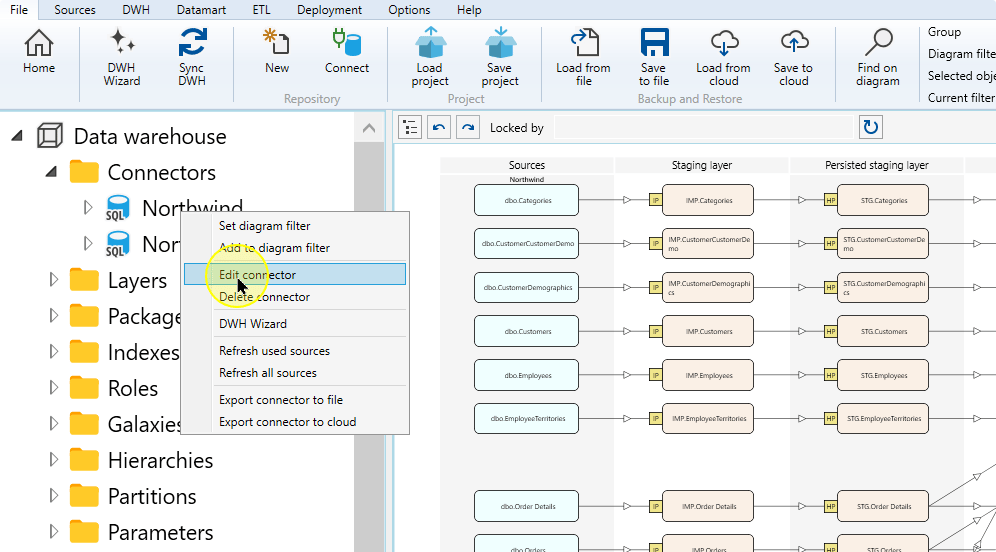
Task: Select the dbo.Categories source node
Action: [527, 201]
